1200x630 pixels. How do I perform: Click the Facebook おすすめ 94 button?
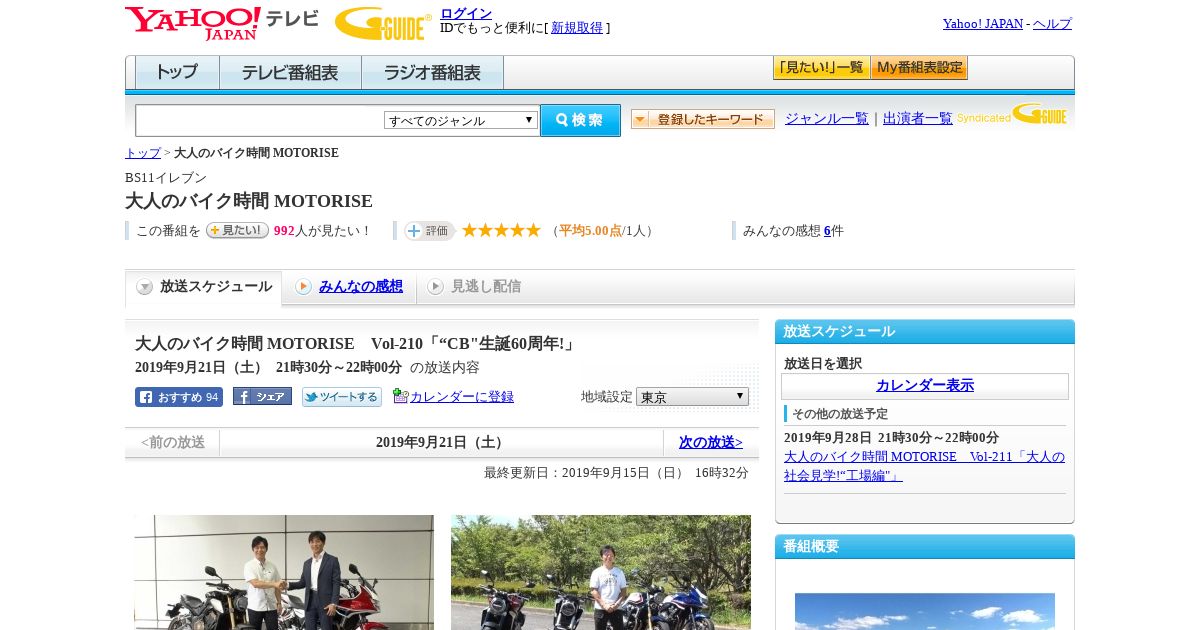click(x=179, y=397)
